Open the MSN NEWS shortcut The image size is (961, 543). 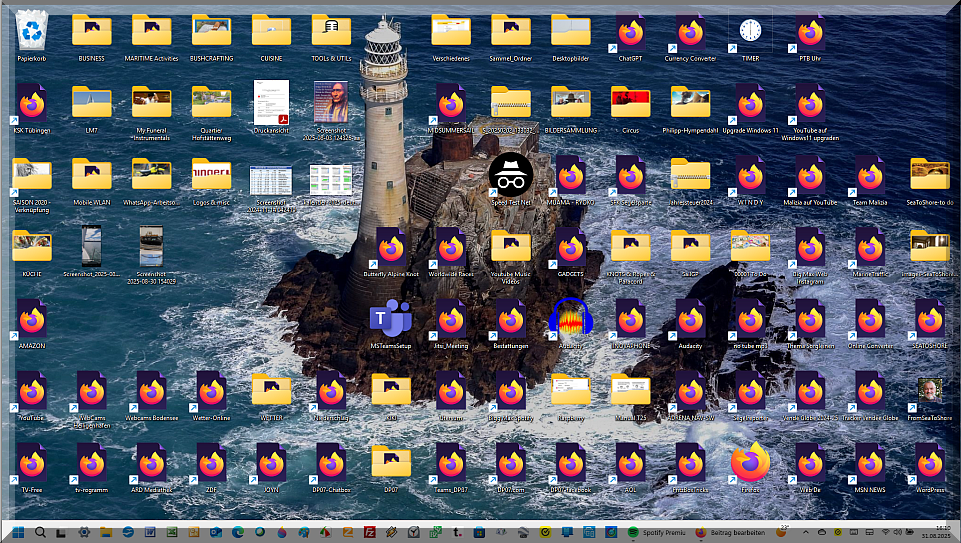coord(870,463)
